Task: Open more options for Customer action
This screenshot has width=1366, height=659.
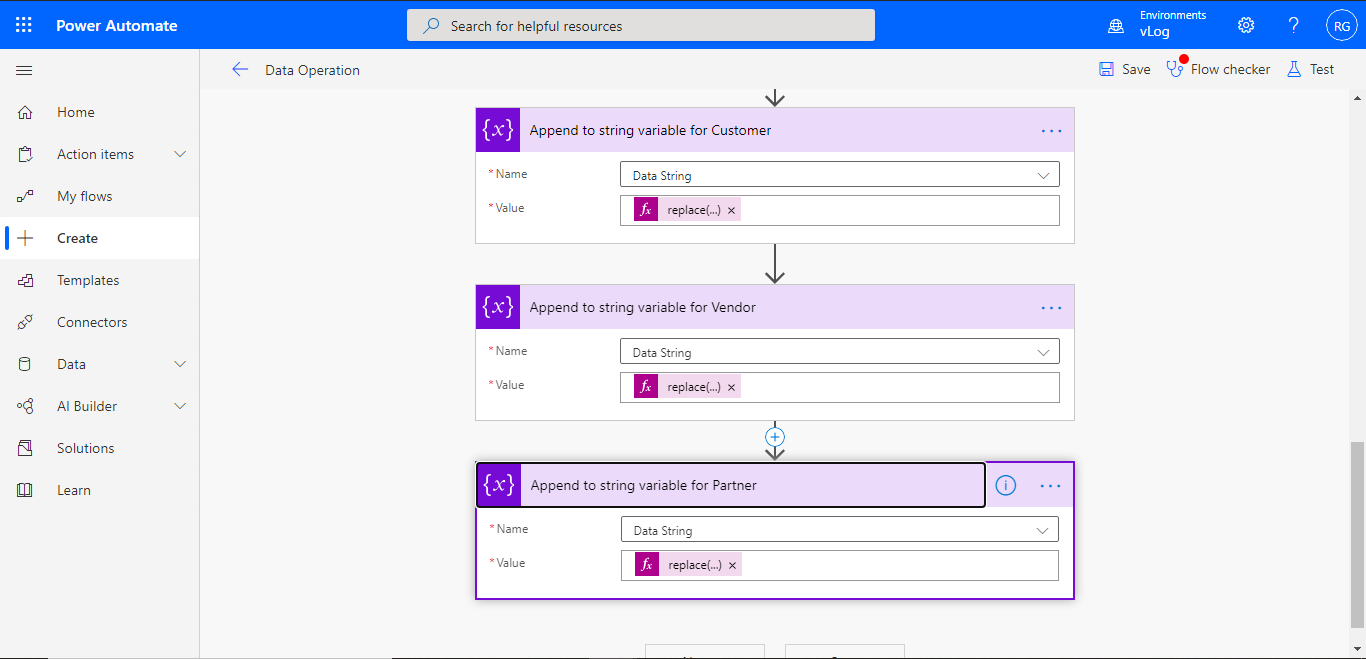Action: click(1051, 130)
